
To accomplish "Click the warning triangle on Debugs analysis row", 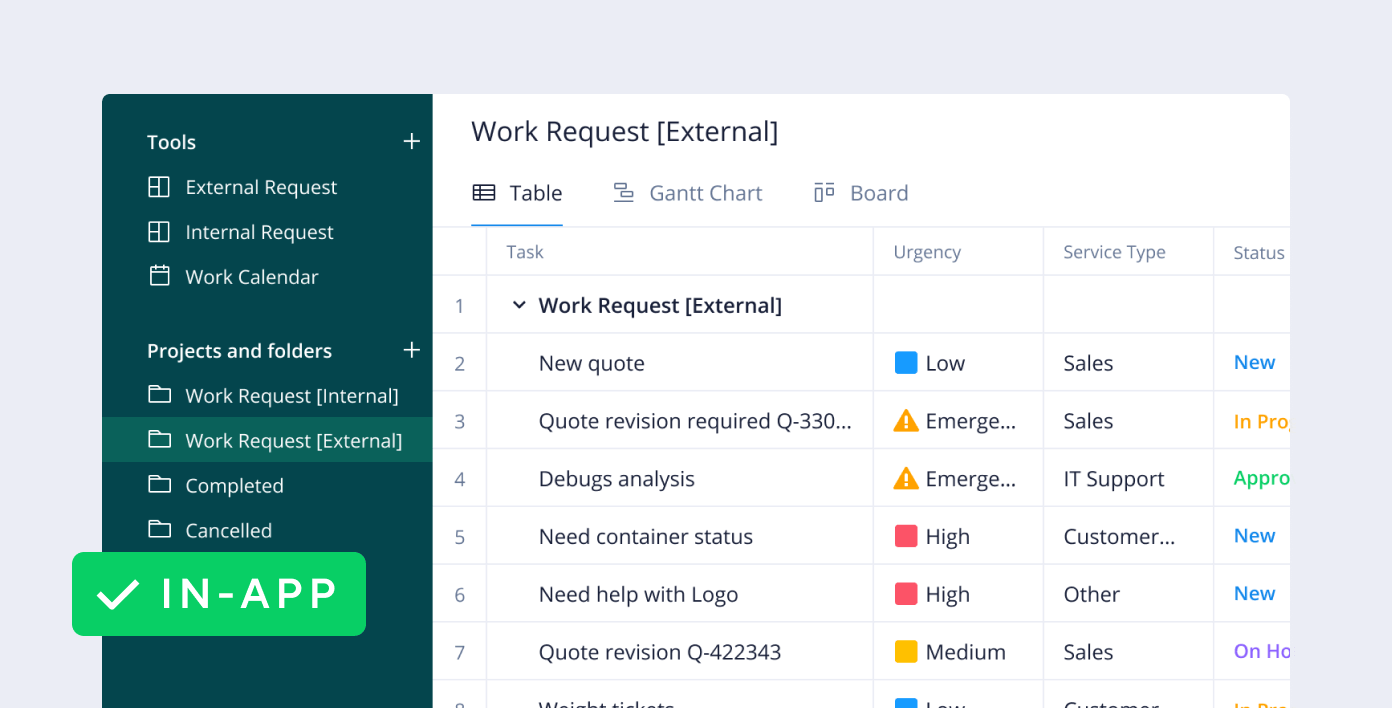I will pos(905,478).
